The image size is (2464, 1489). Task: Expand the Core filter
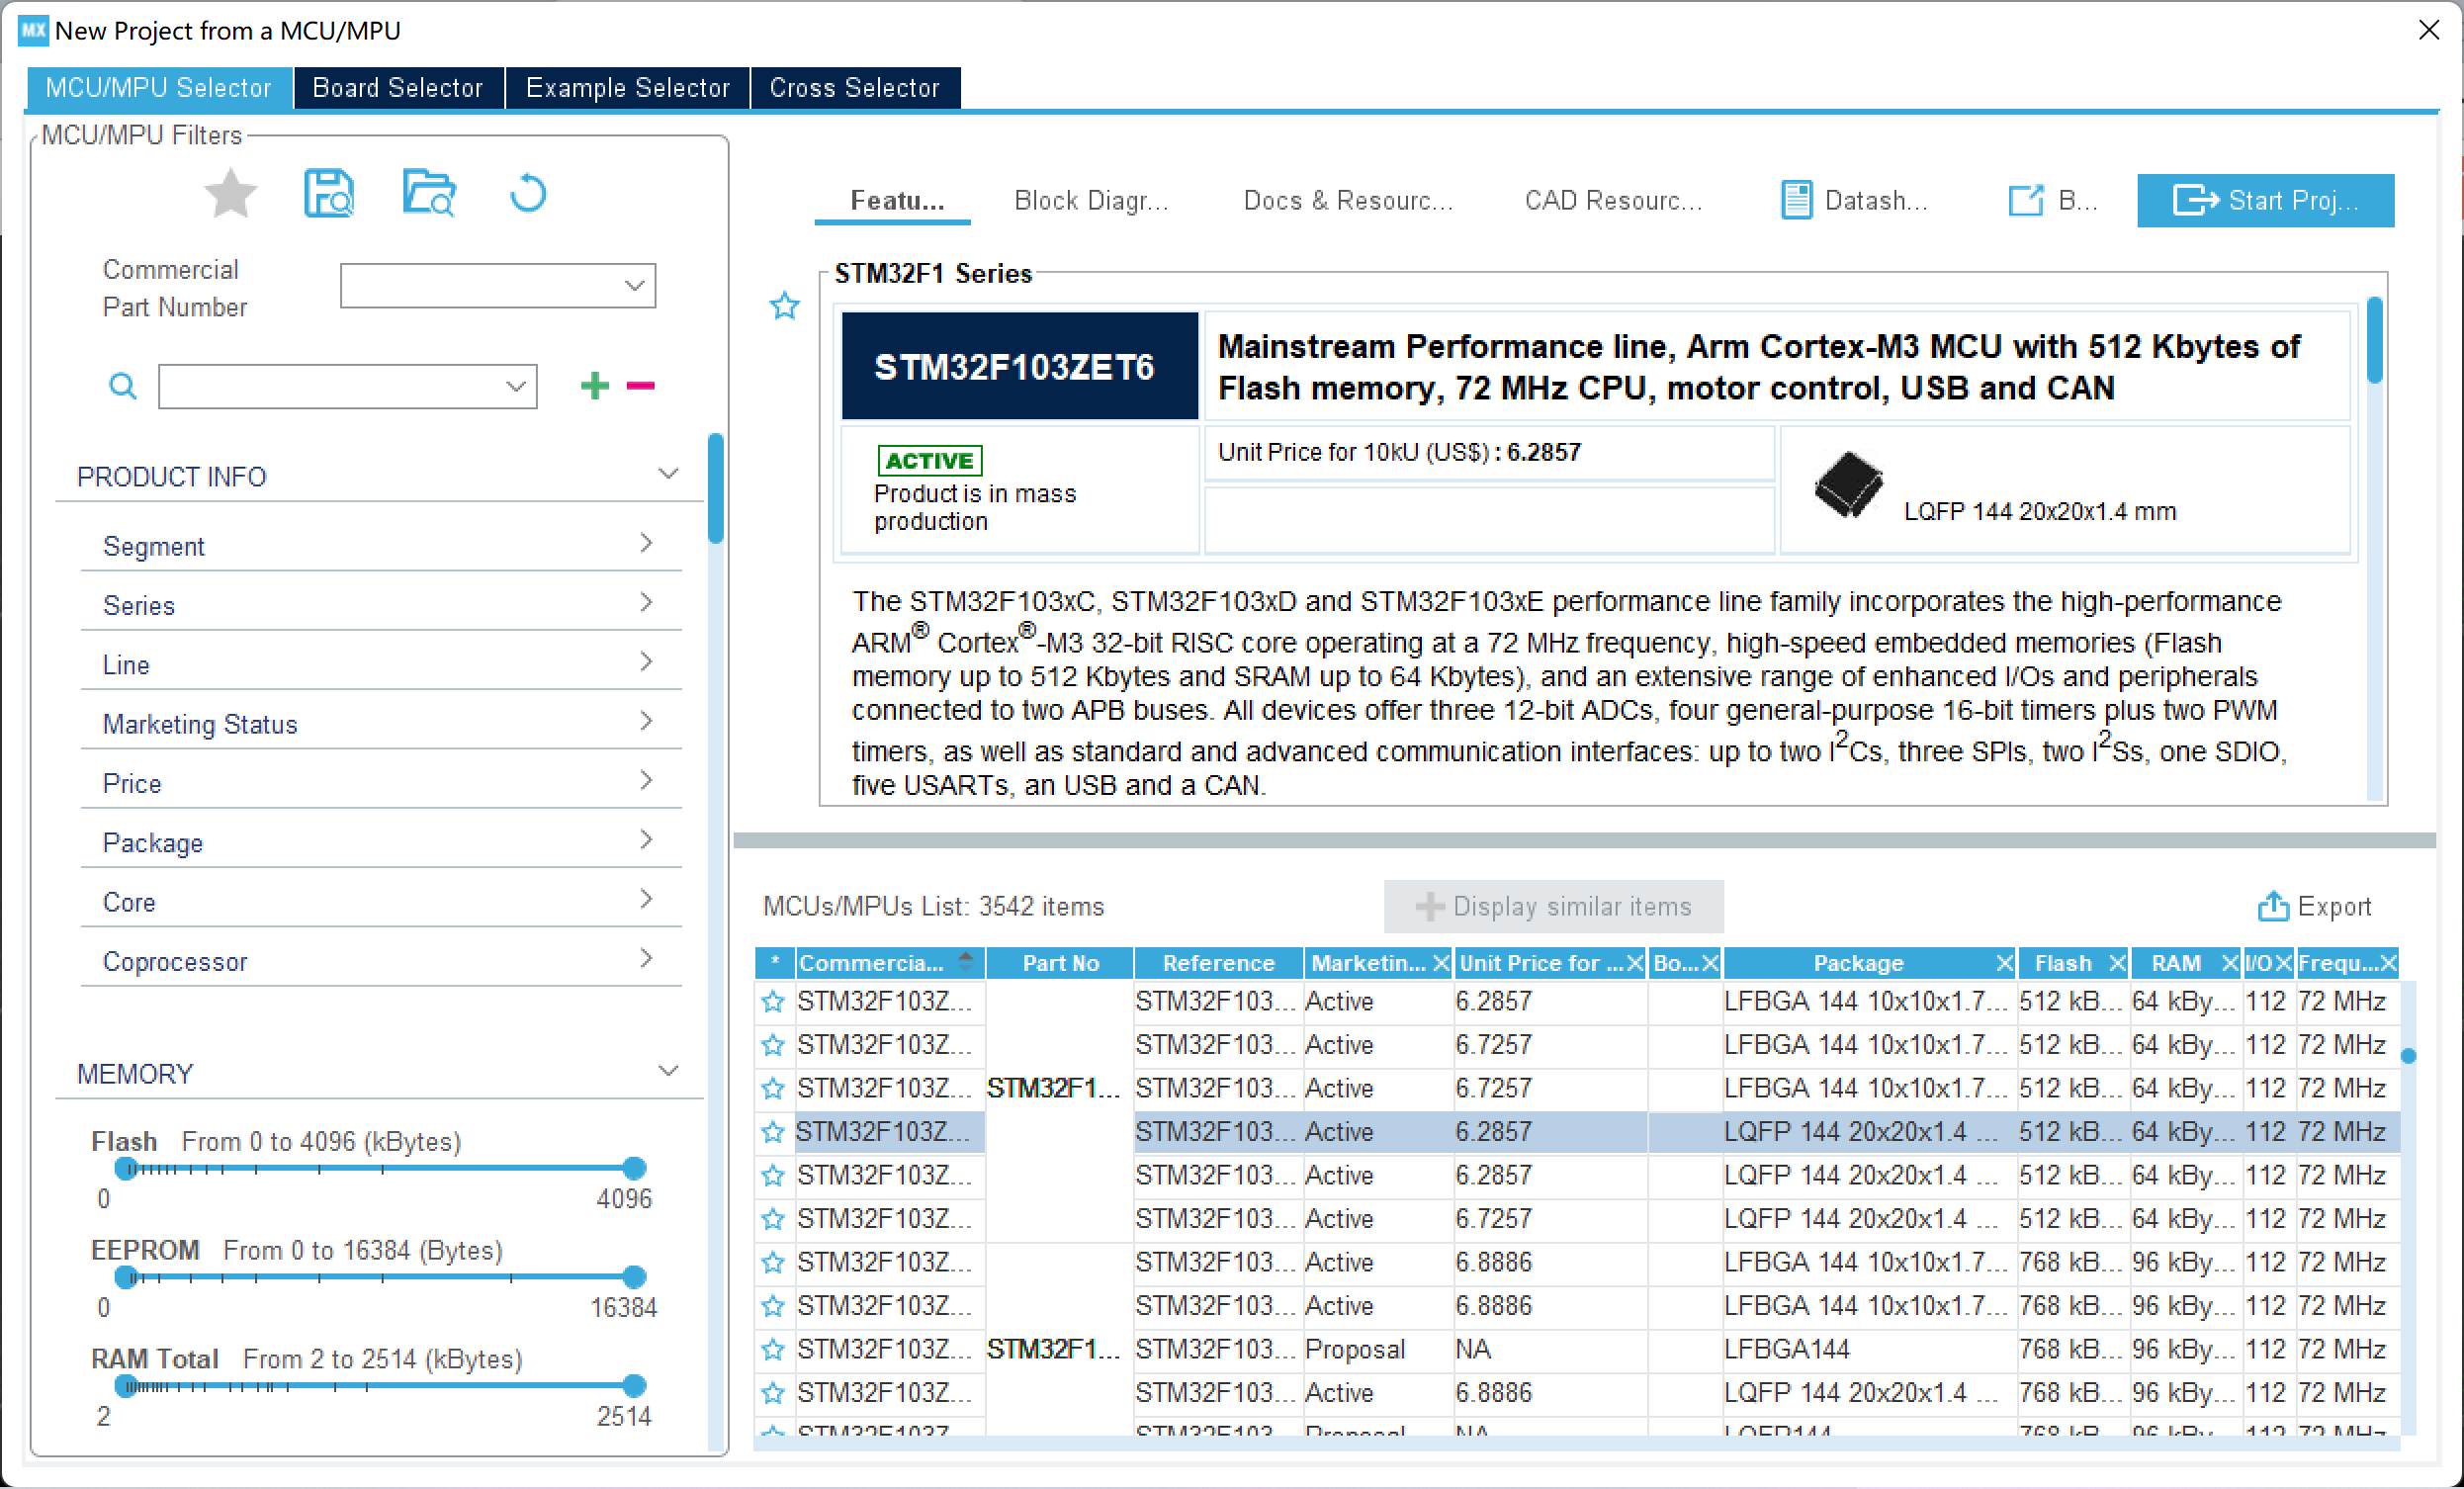646,899
